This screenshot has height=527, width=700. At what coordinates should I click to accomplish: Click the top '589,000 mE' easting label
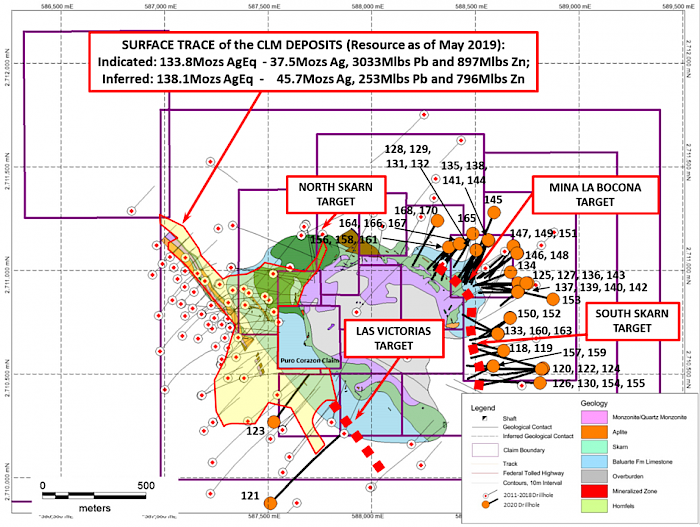(575, 7)
